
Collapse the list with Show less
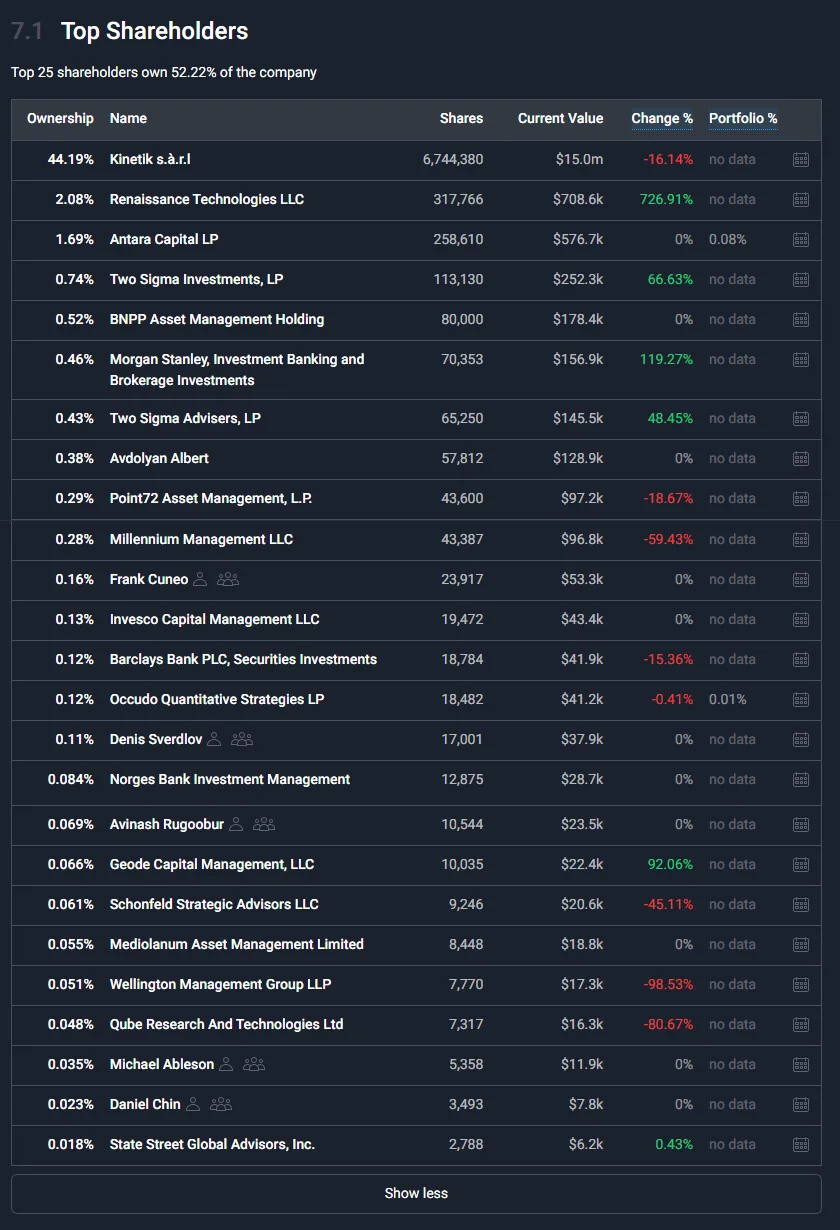pos(416,1193)
